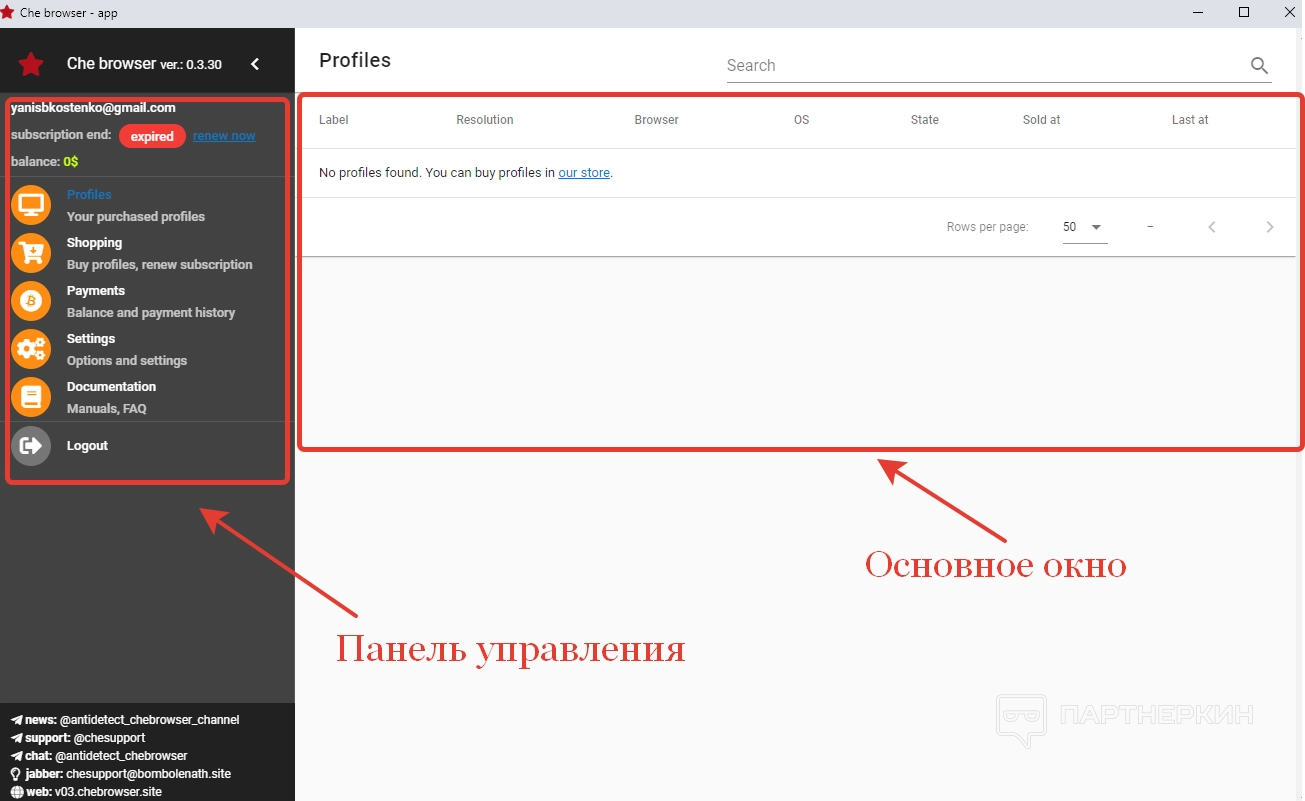Image resolution: width=1305 pixels, height=801 pixels.
Task: Open the 'our store' link
Action: point(584,173)
